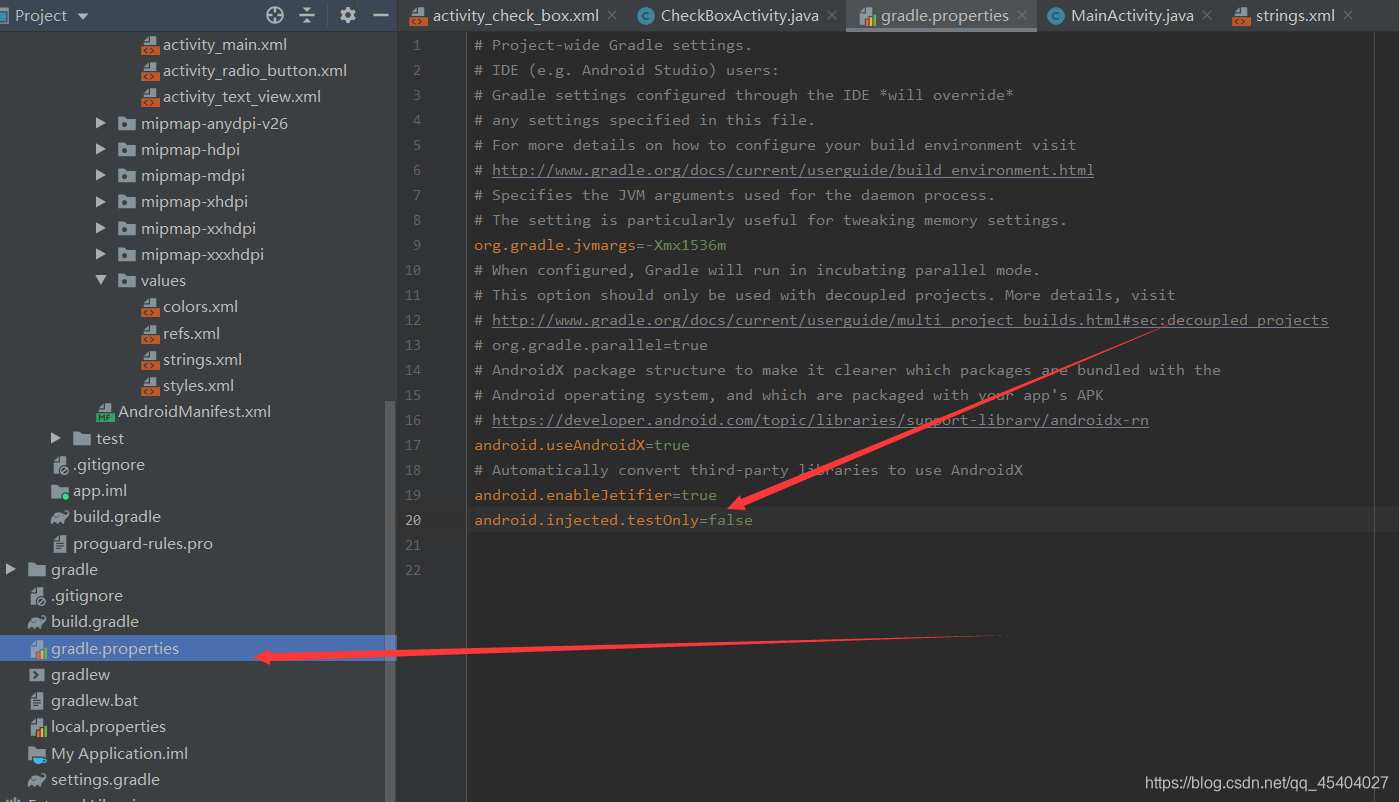Expand the mipmap-hdpi folder
Screen dimensions: 1399x802
(x=100, y=149)
